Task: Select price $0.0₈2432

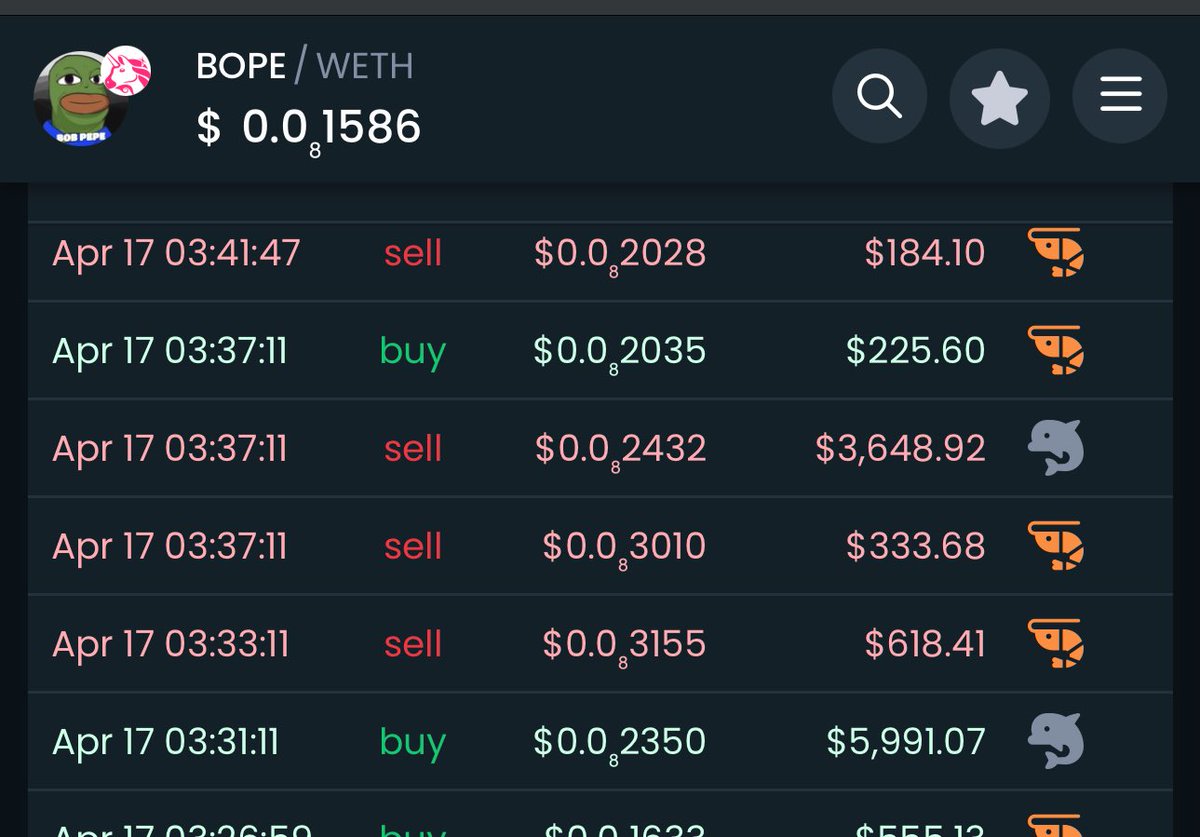Action: click(x=620, y=451)
